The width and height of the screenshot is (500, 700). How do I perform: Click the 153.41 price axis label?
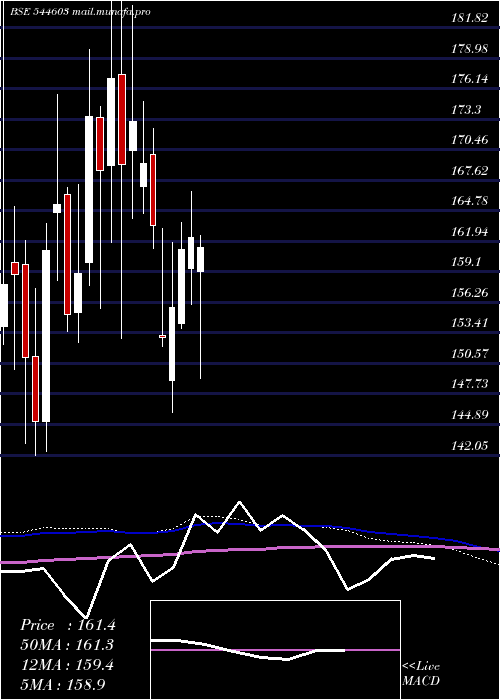point(469,322)
